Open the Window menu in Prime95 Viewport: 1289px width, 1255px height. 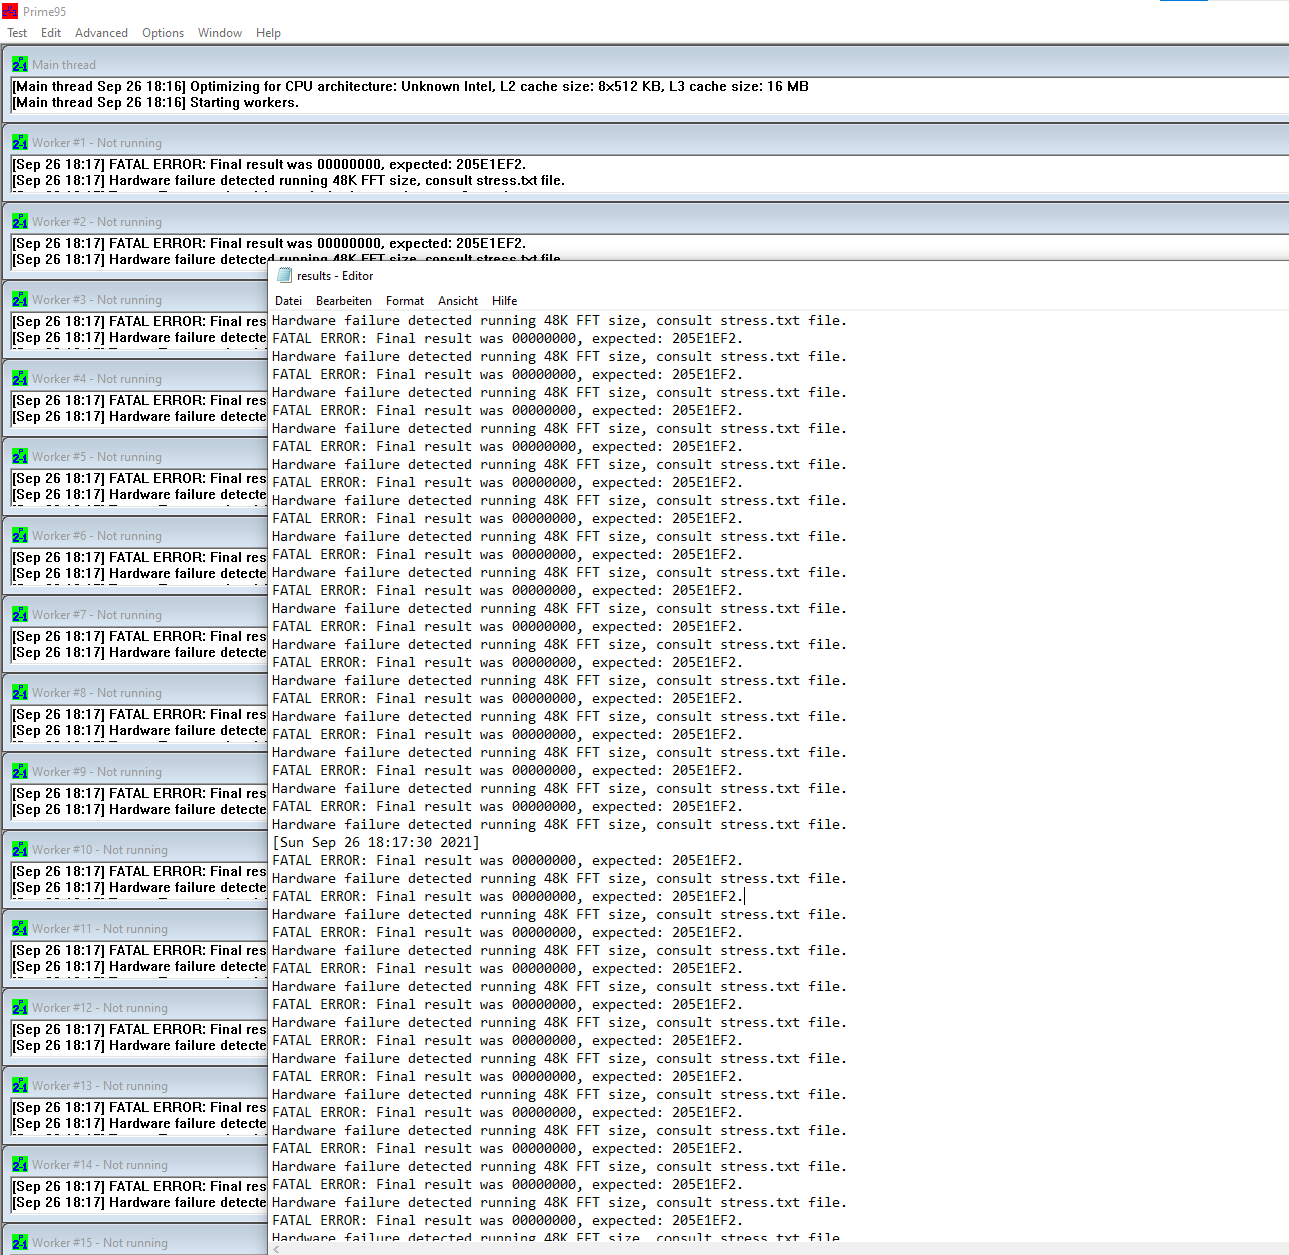(220, 33)
